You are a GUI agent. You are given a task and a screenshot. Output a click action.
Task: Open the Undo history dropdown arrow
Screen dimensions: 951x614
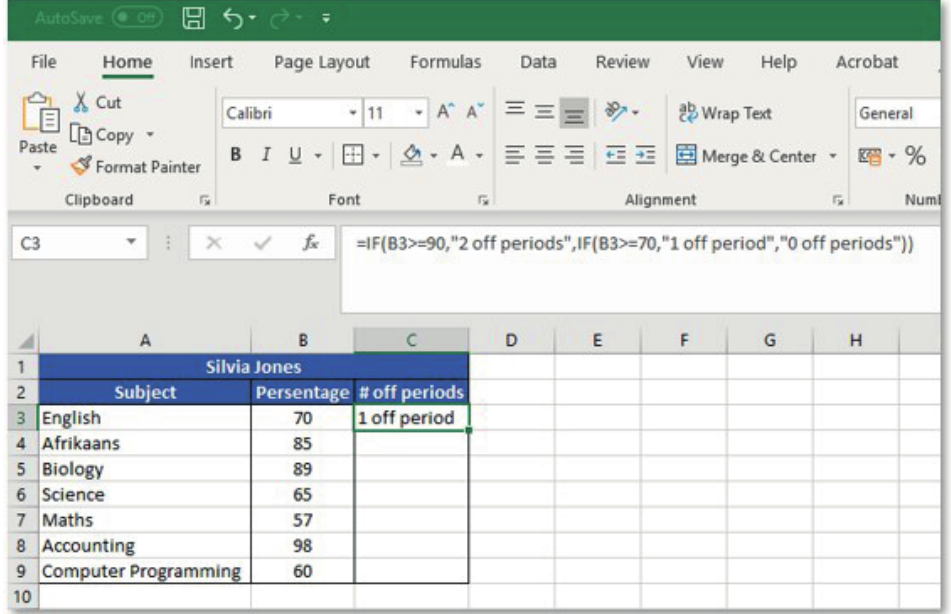point(252,18)
